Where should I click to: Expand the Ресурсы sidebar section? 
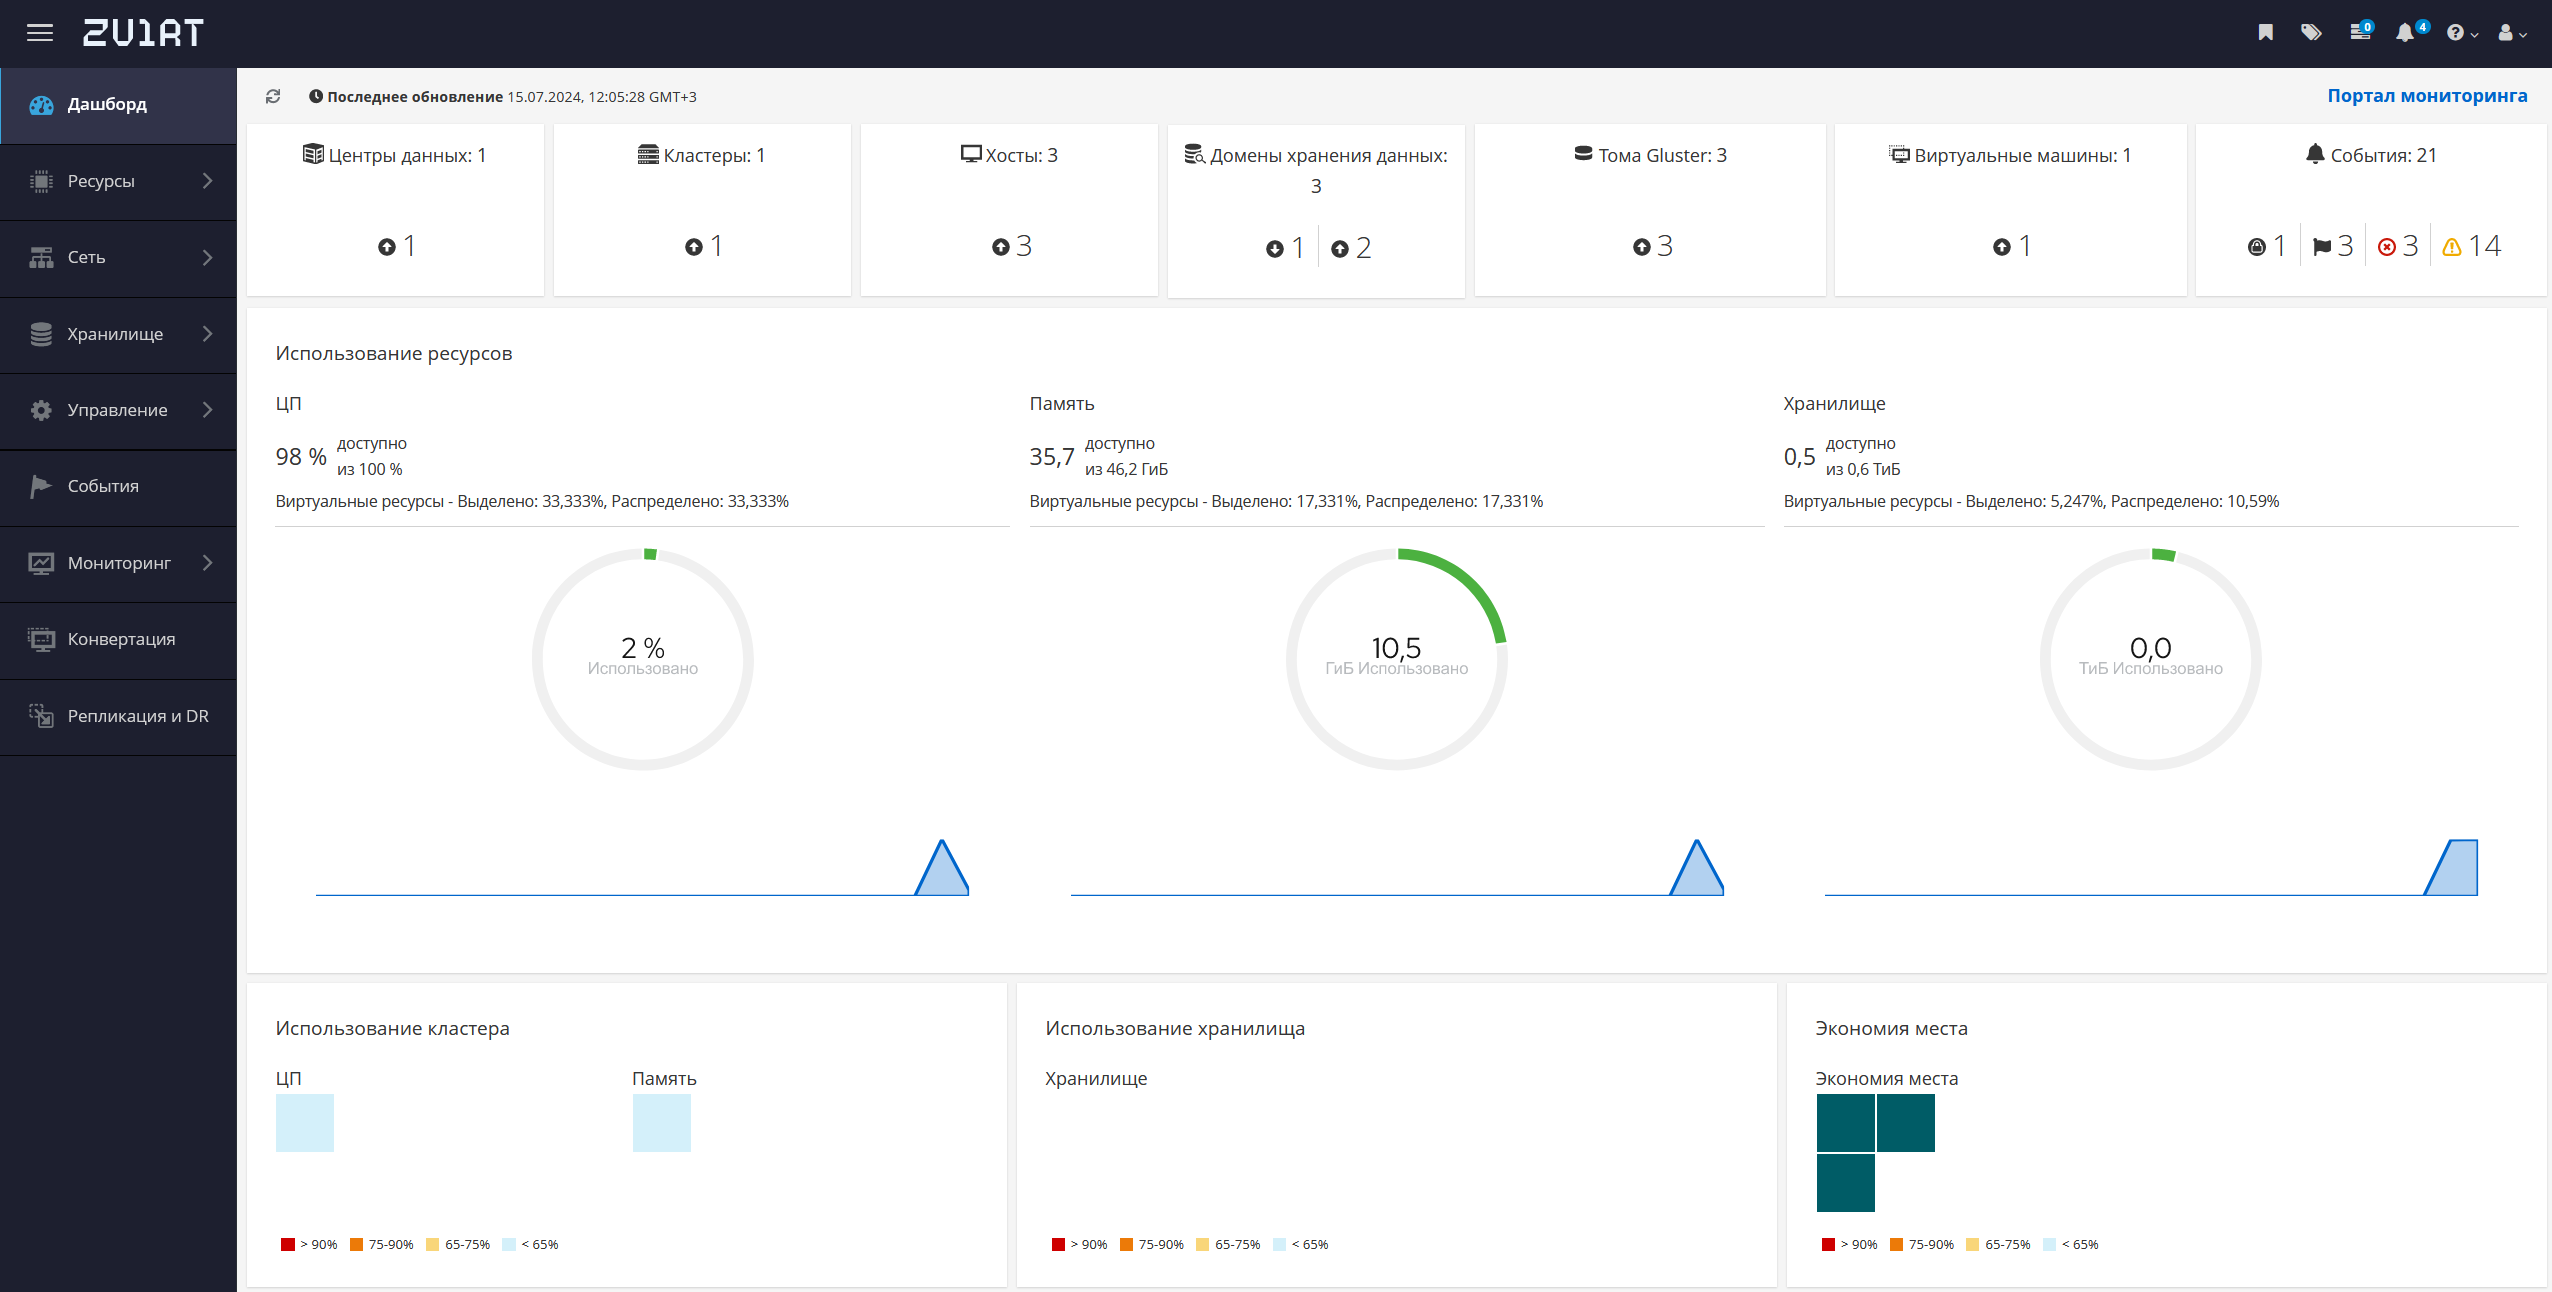[x=118, y=181]
